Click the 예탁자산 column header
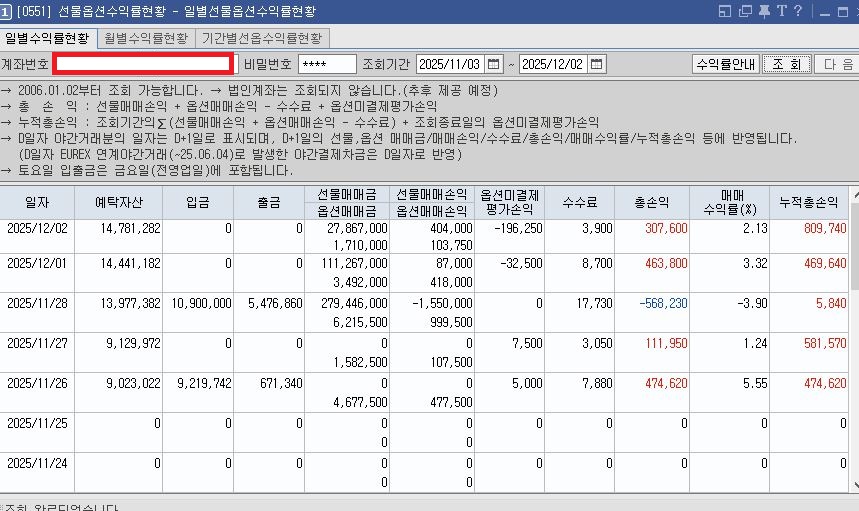 (118, 203)
